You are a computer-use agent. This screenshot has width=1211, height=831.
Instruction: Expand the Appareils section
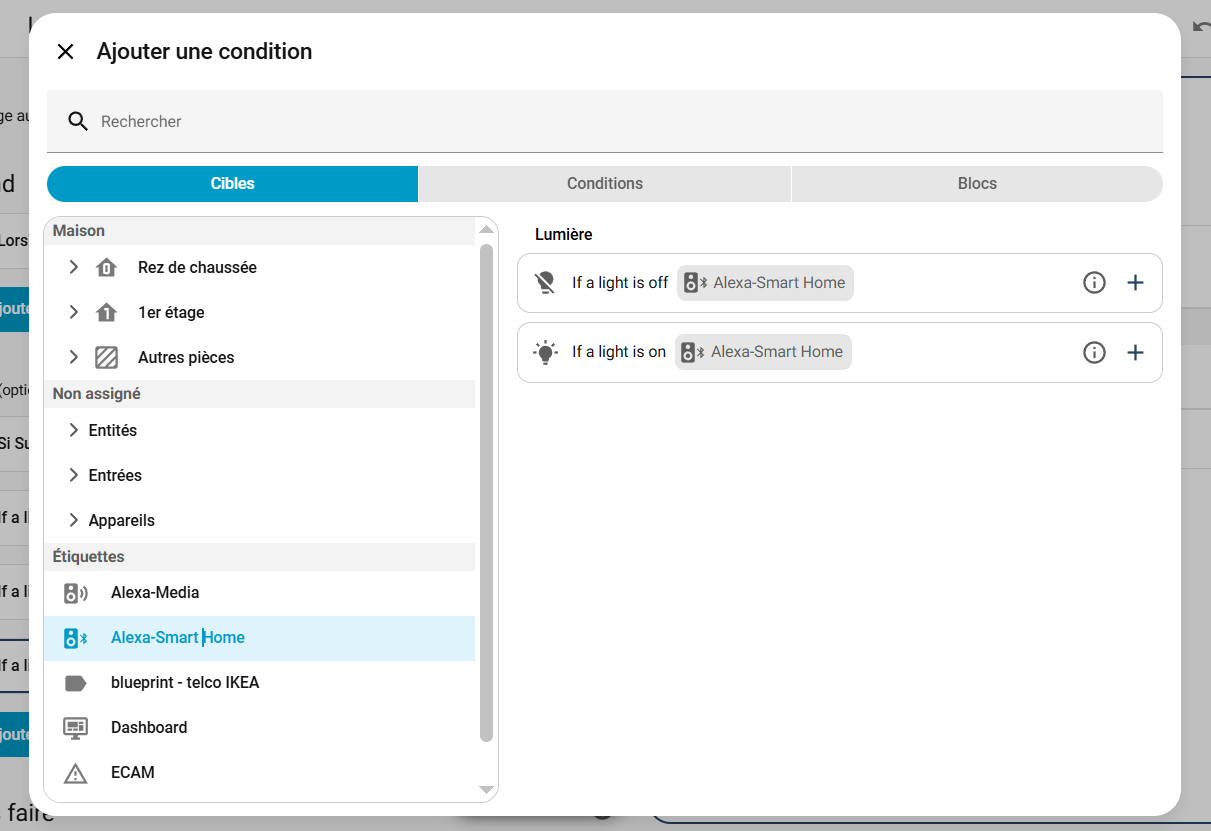pyautogui.click(x=73, y=520)
